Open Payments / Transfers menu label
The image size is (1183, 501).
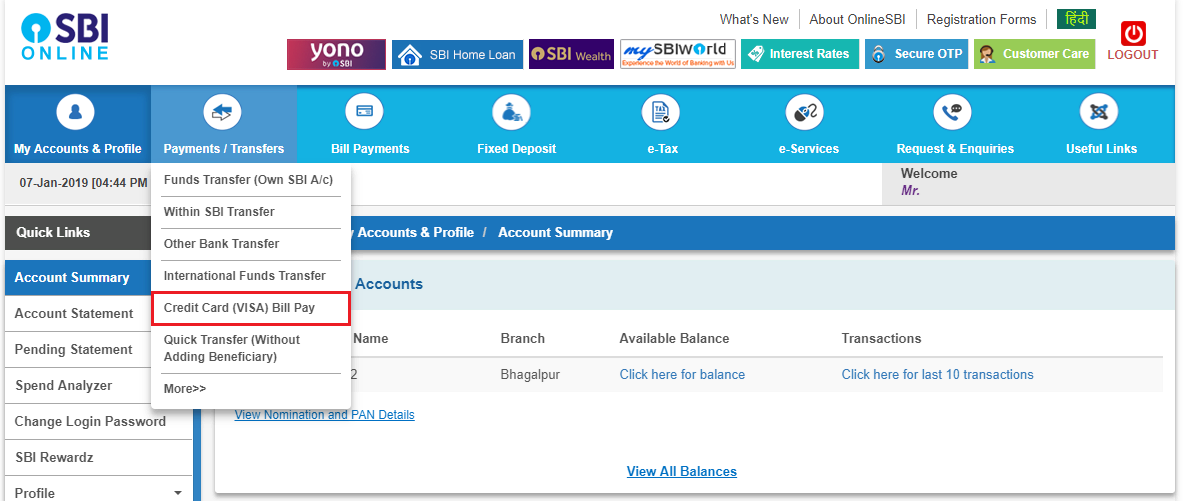coord(224,149)
